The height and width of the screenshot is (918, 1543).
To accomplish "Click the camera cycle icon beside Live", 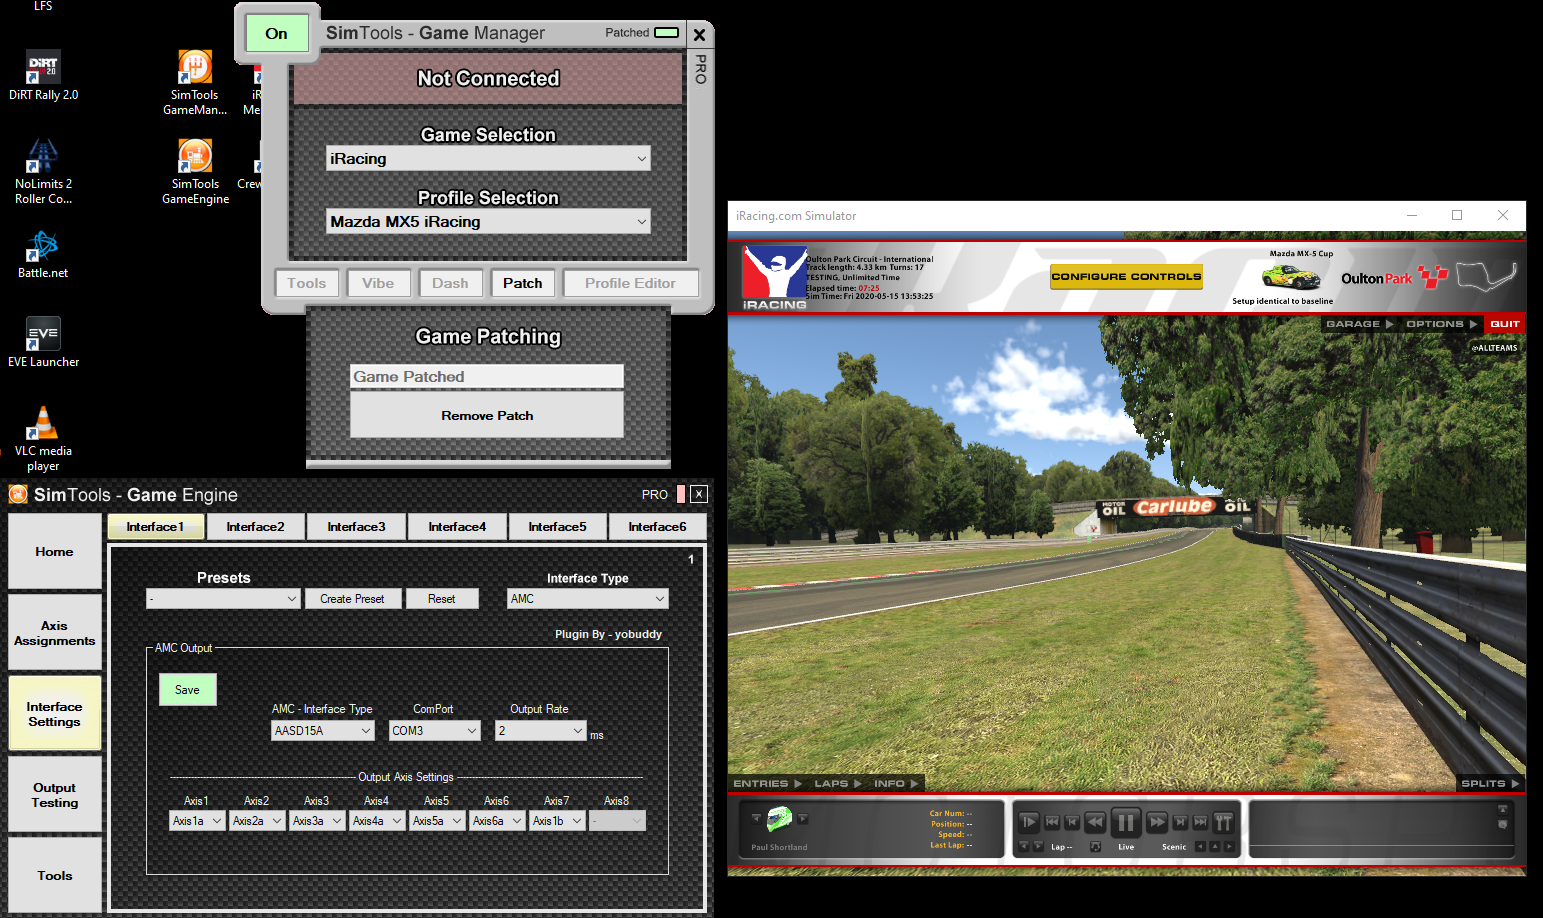I will [1095, 846].
